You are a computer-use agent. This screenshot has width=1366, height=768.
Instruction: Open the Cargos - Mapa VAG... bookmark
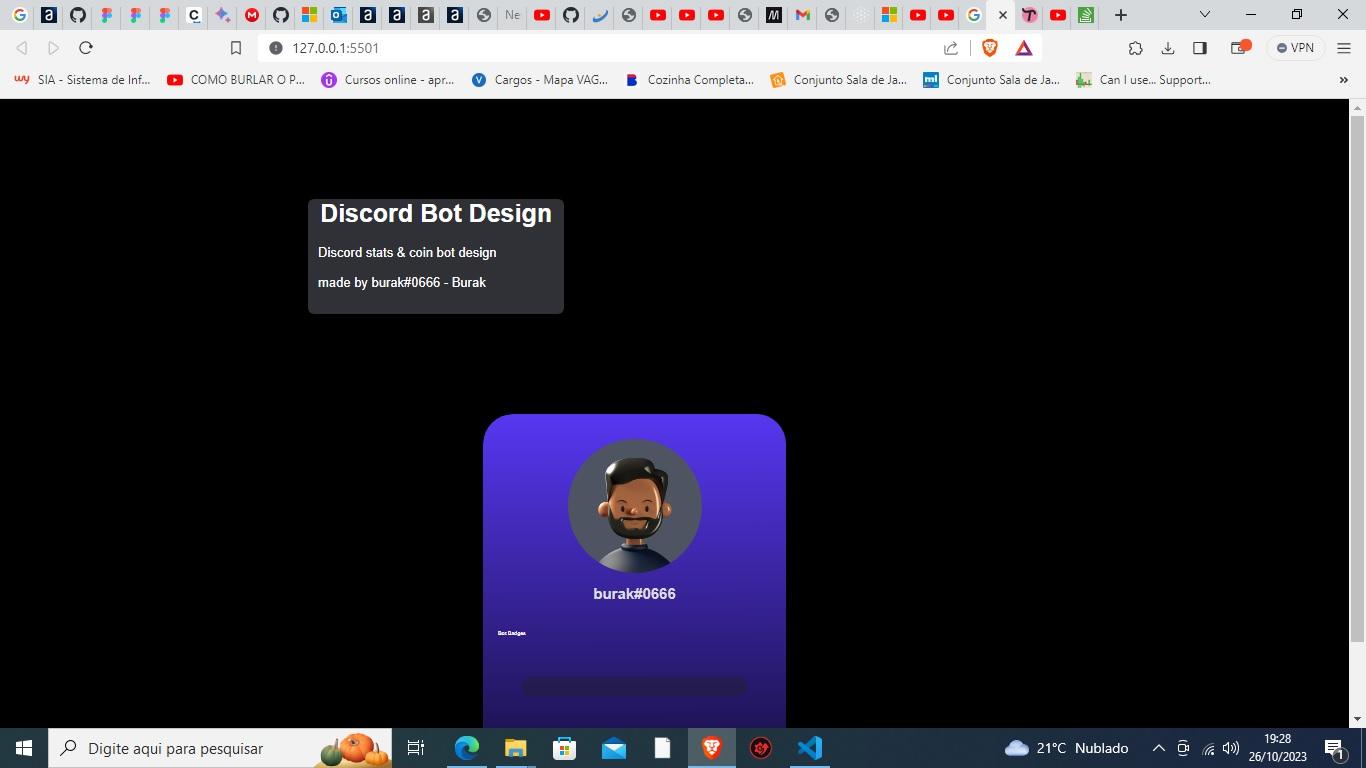point(539,80)
